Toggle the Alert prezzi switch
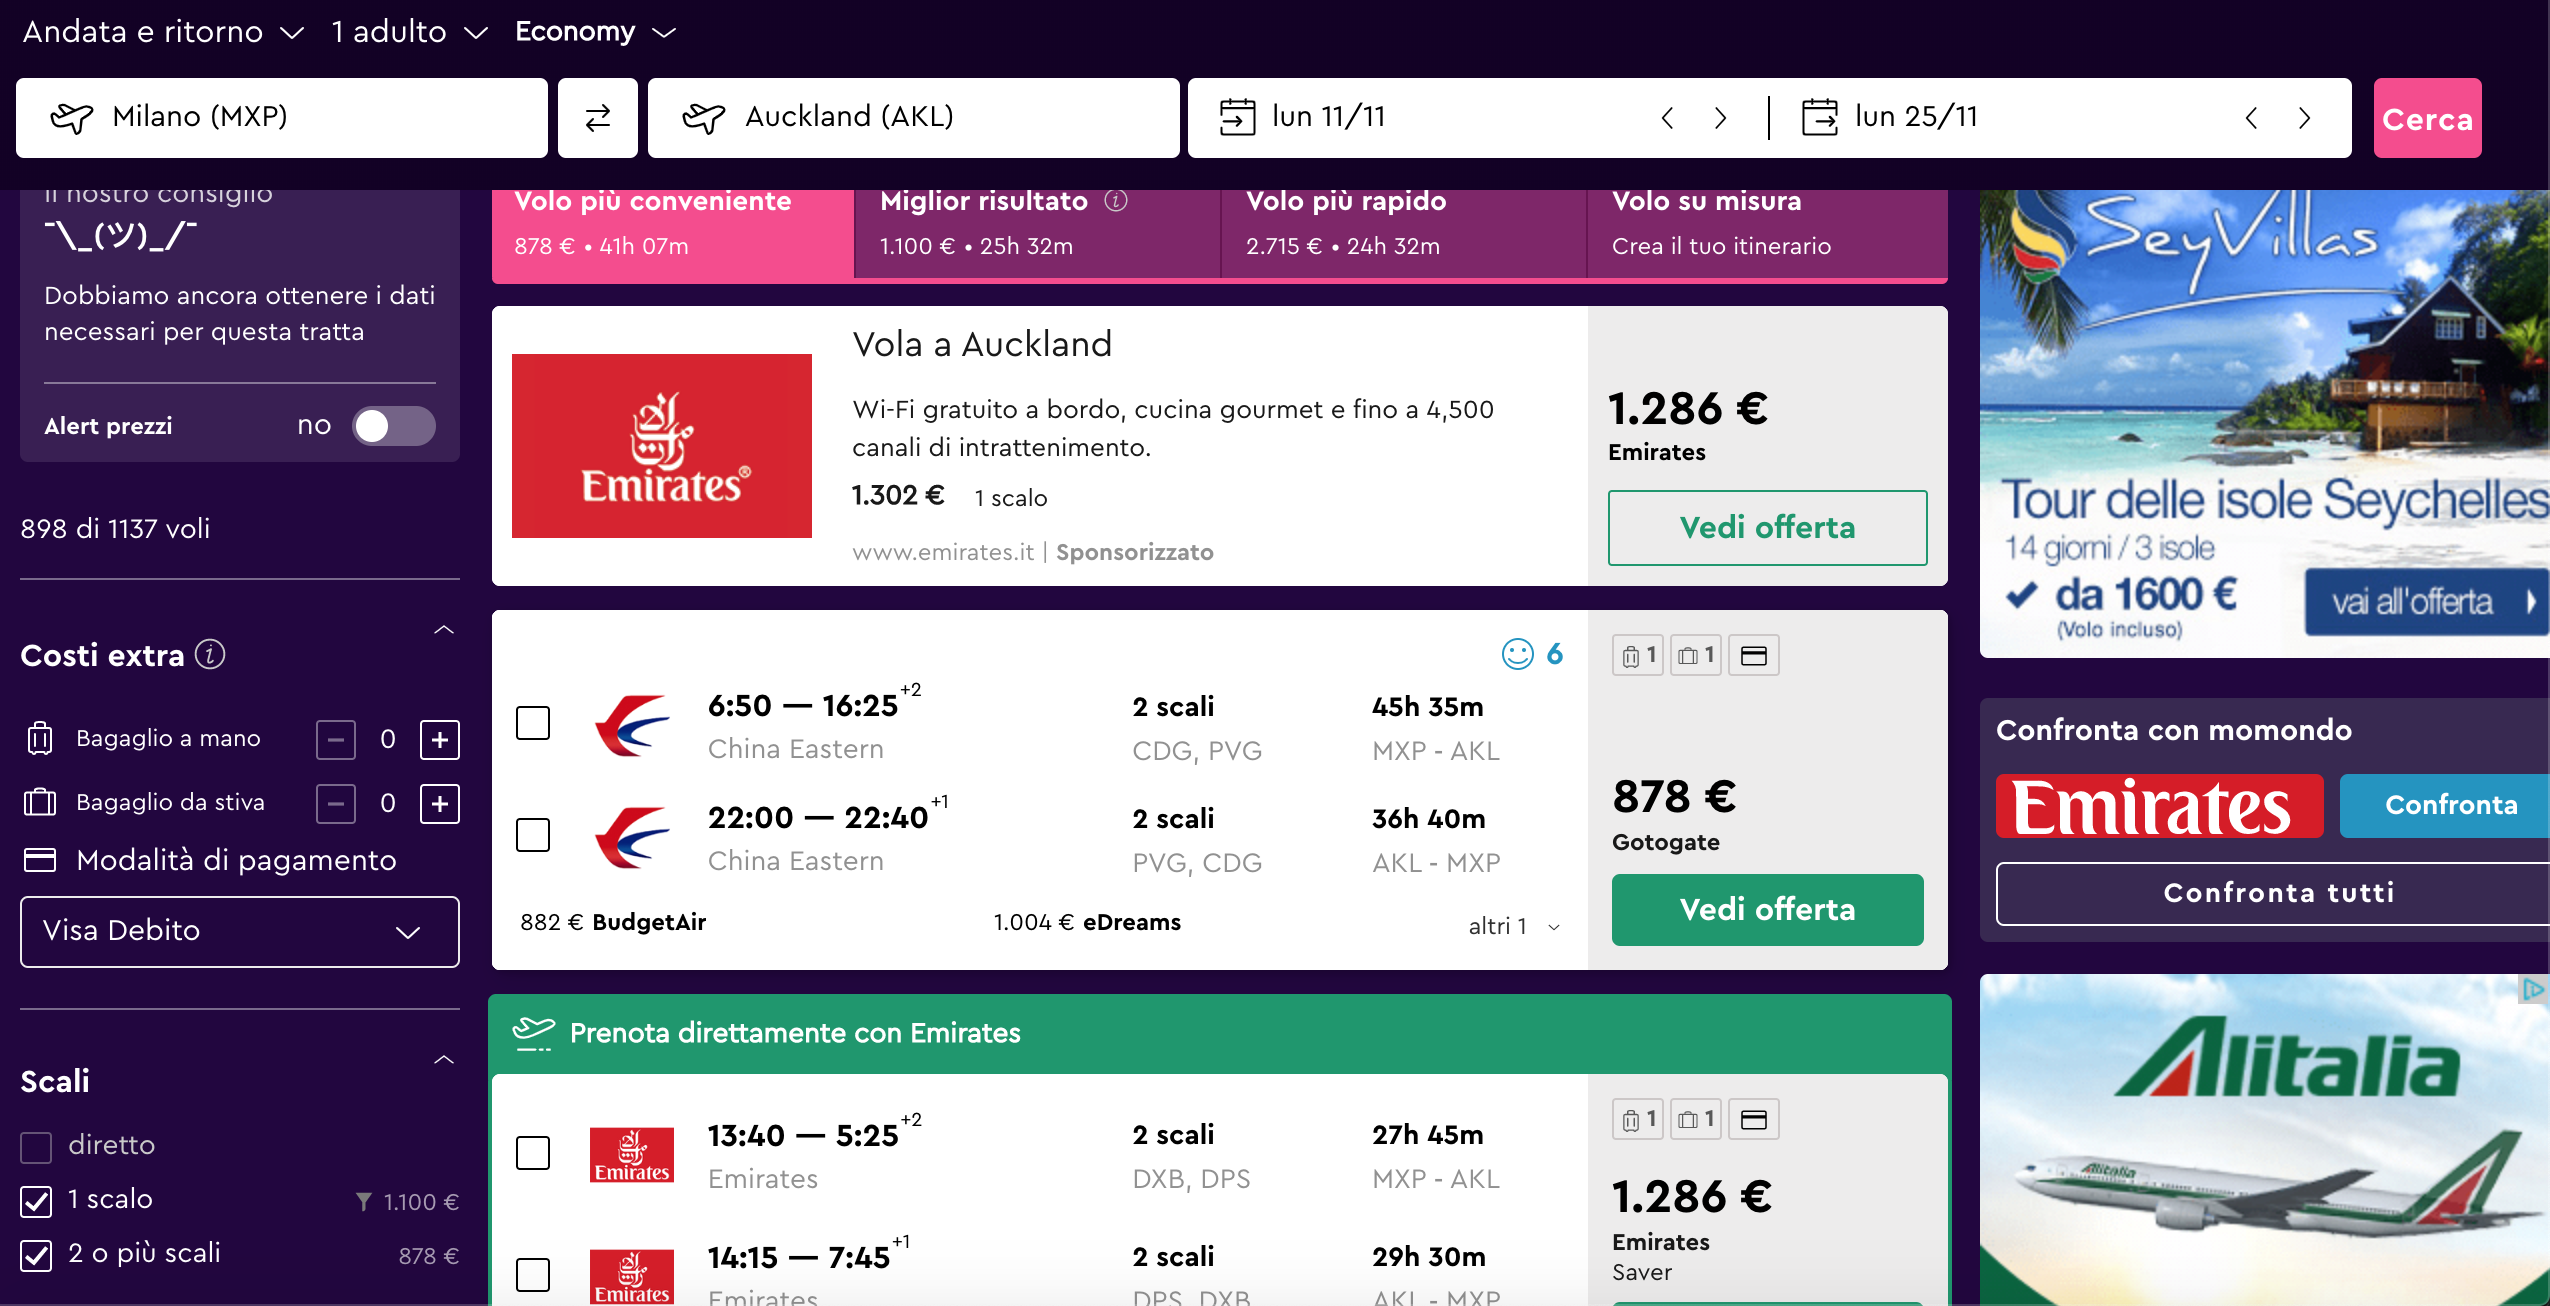 pyautogui.click(x=394, y=426)
